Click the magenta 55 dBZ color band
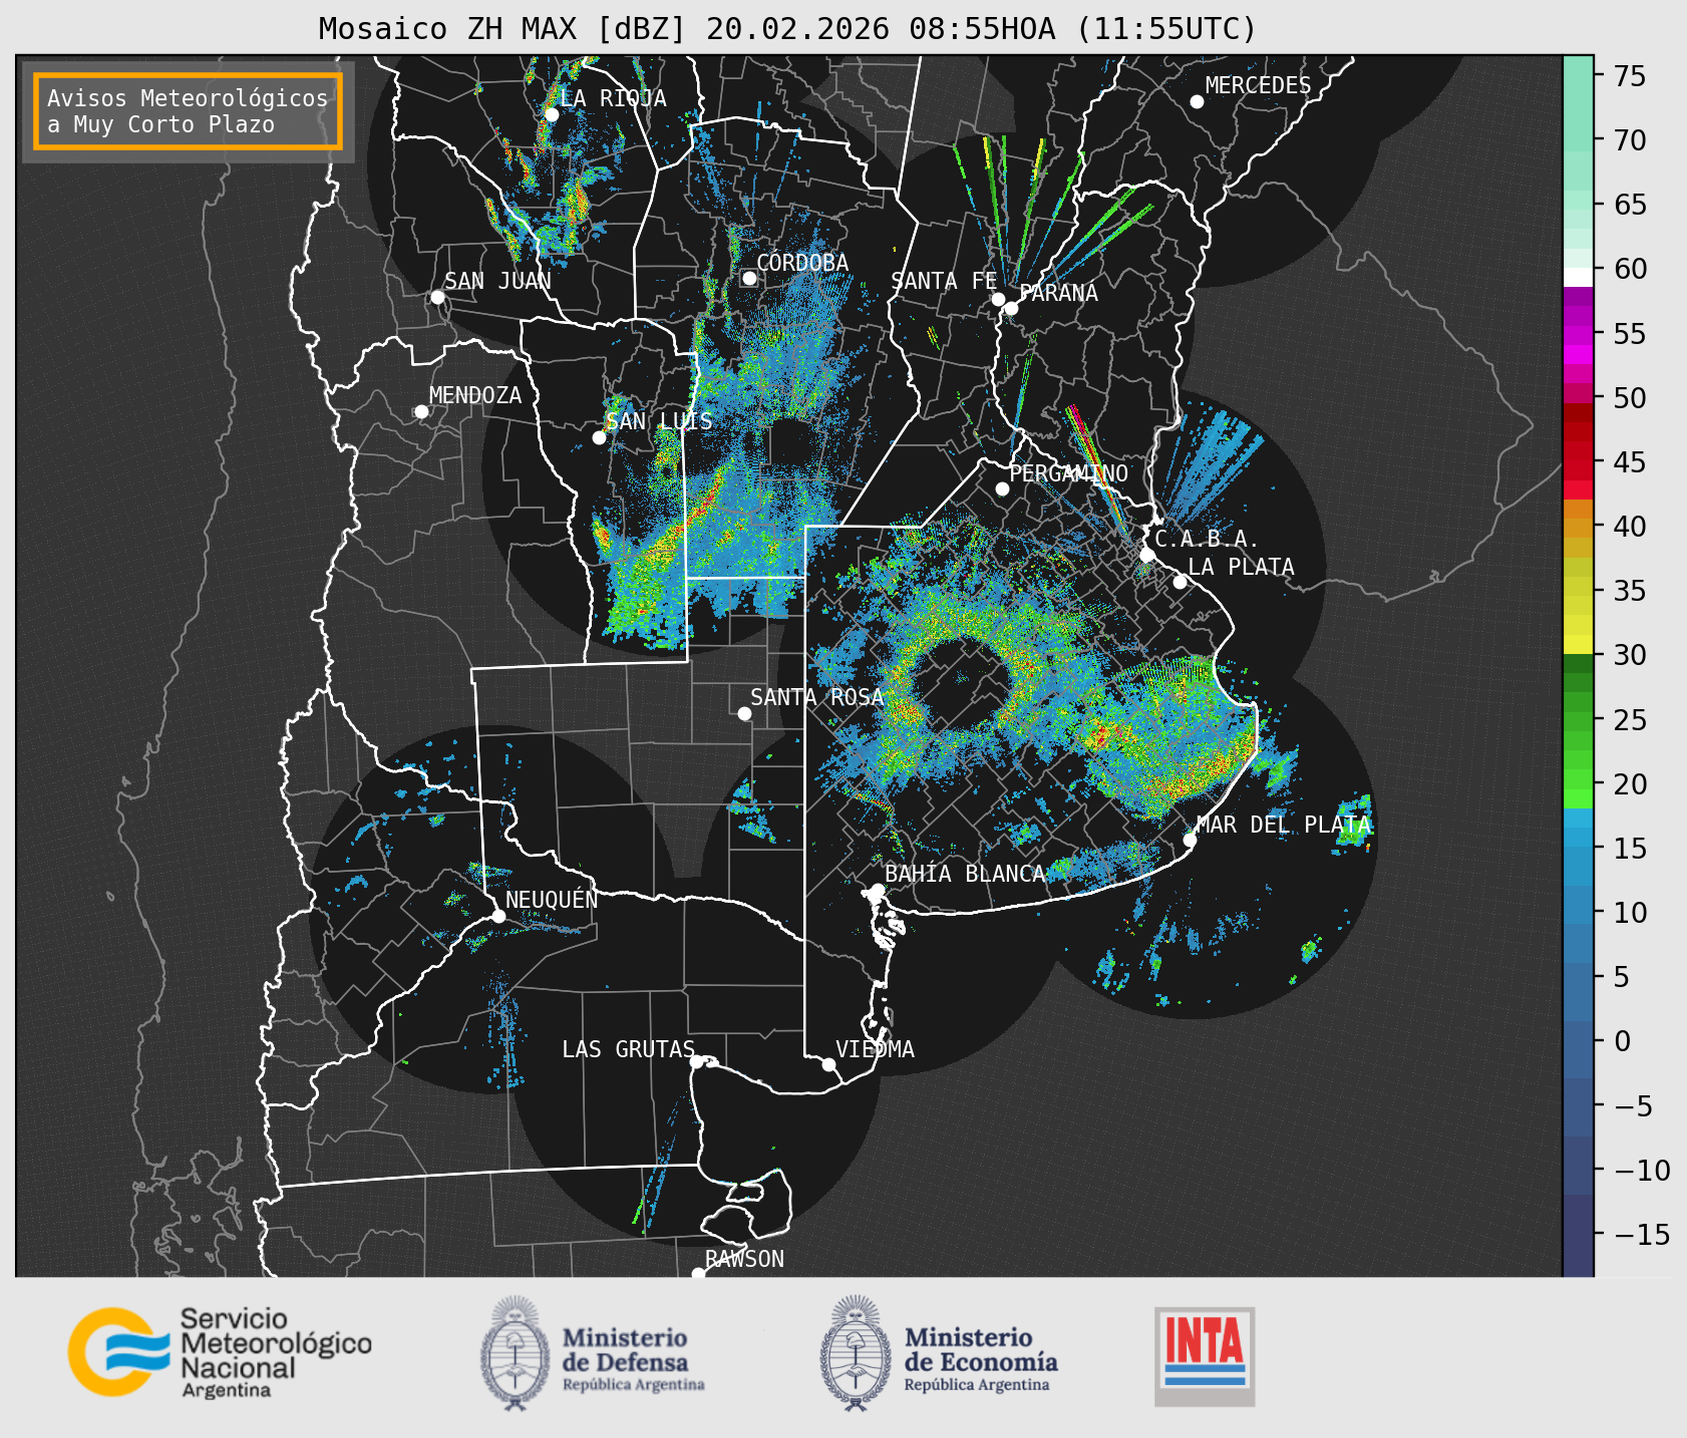This screenshot has height=1438, width=1687. click(1578, 335)
